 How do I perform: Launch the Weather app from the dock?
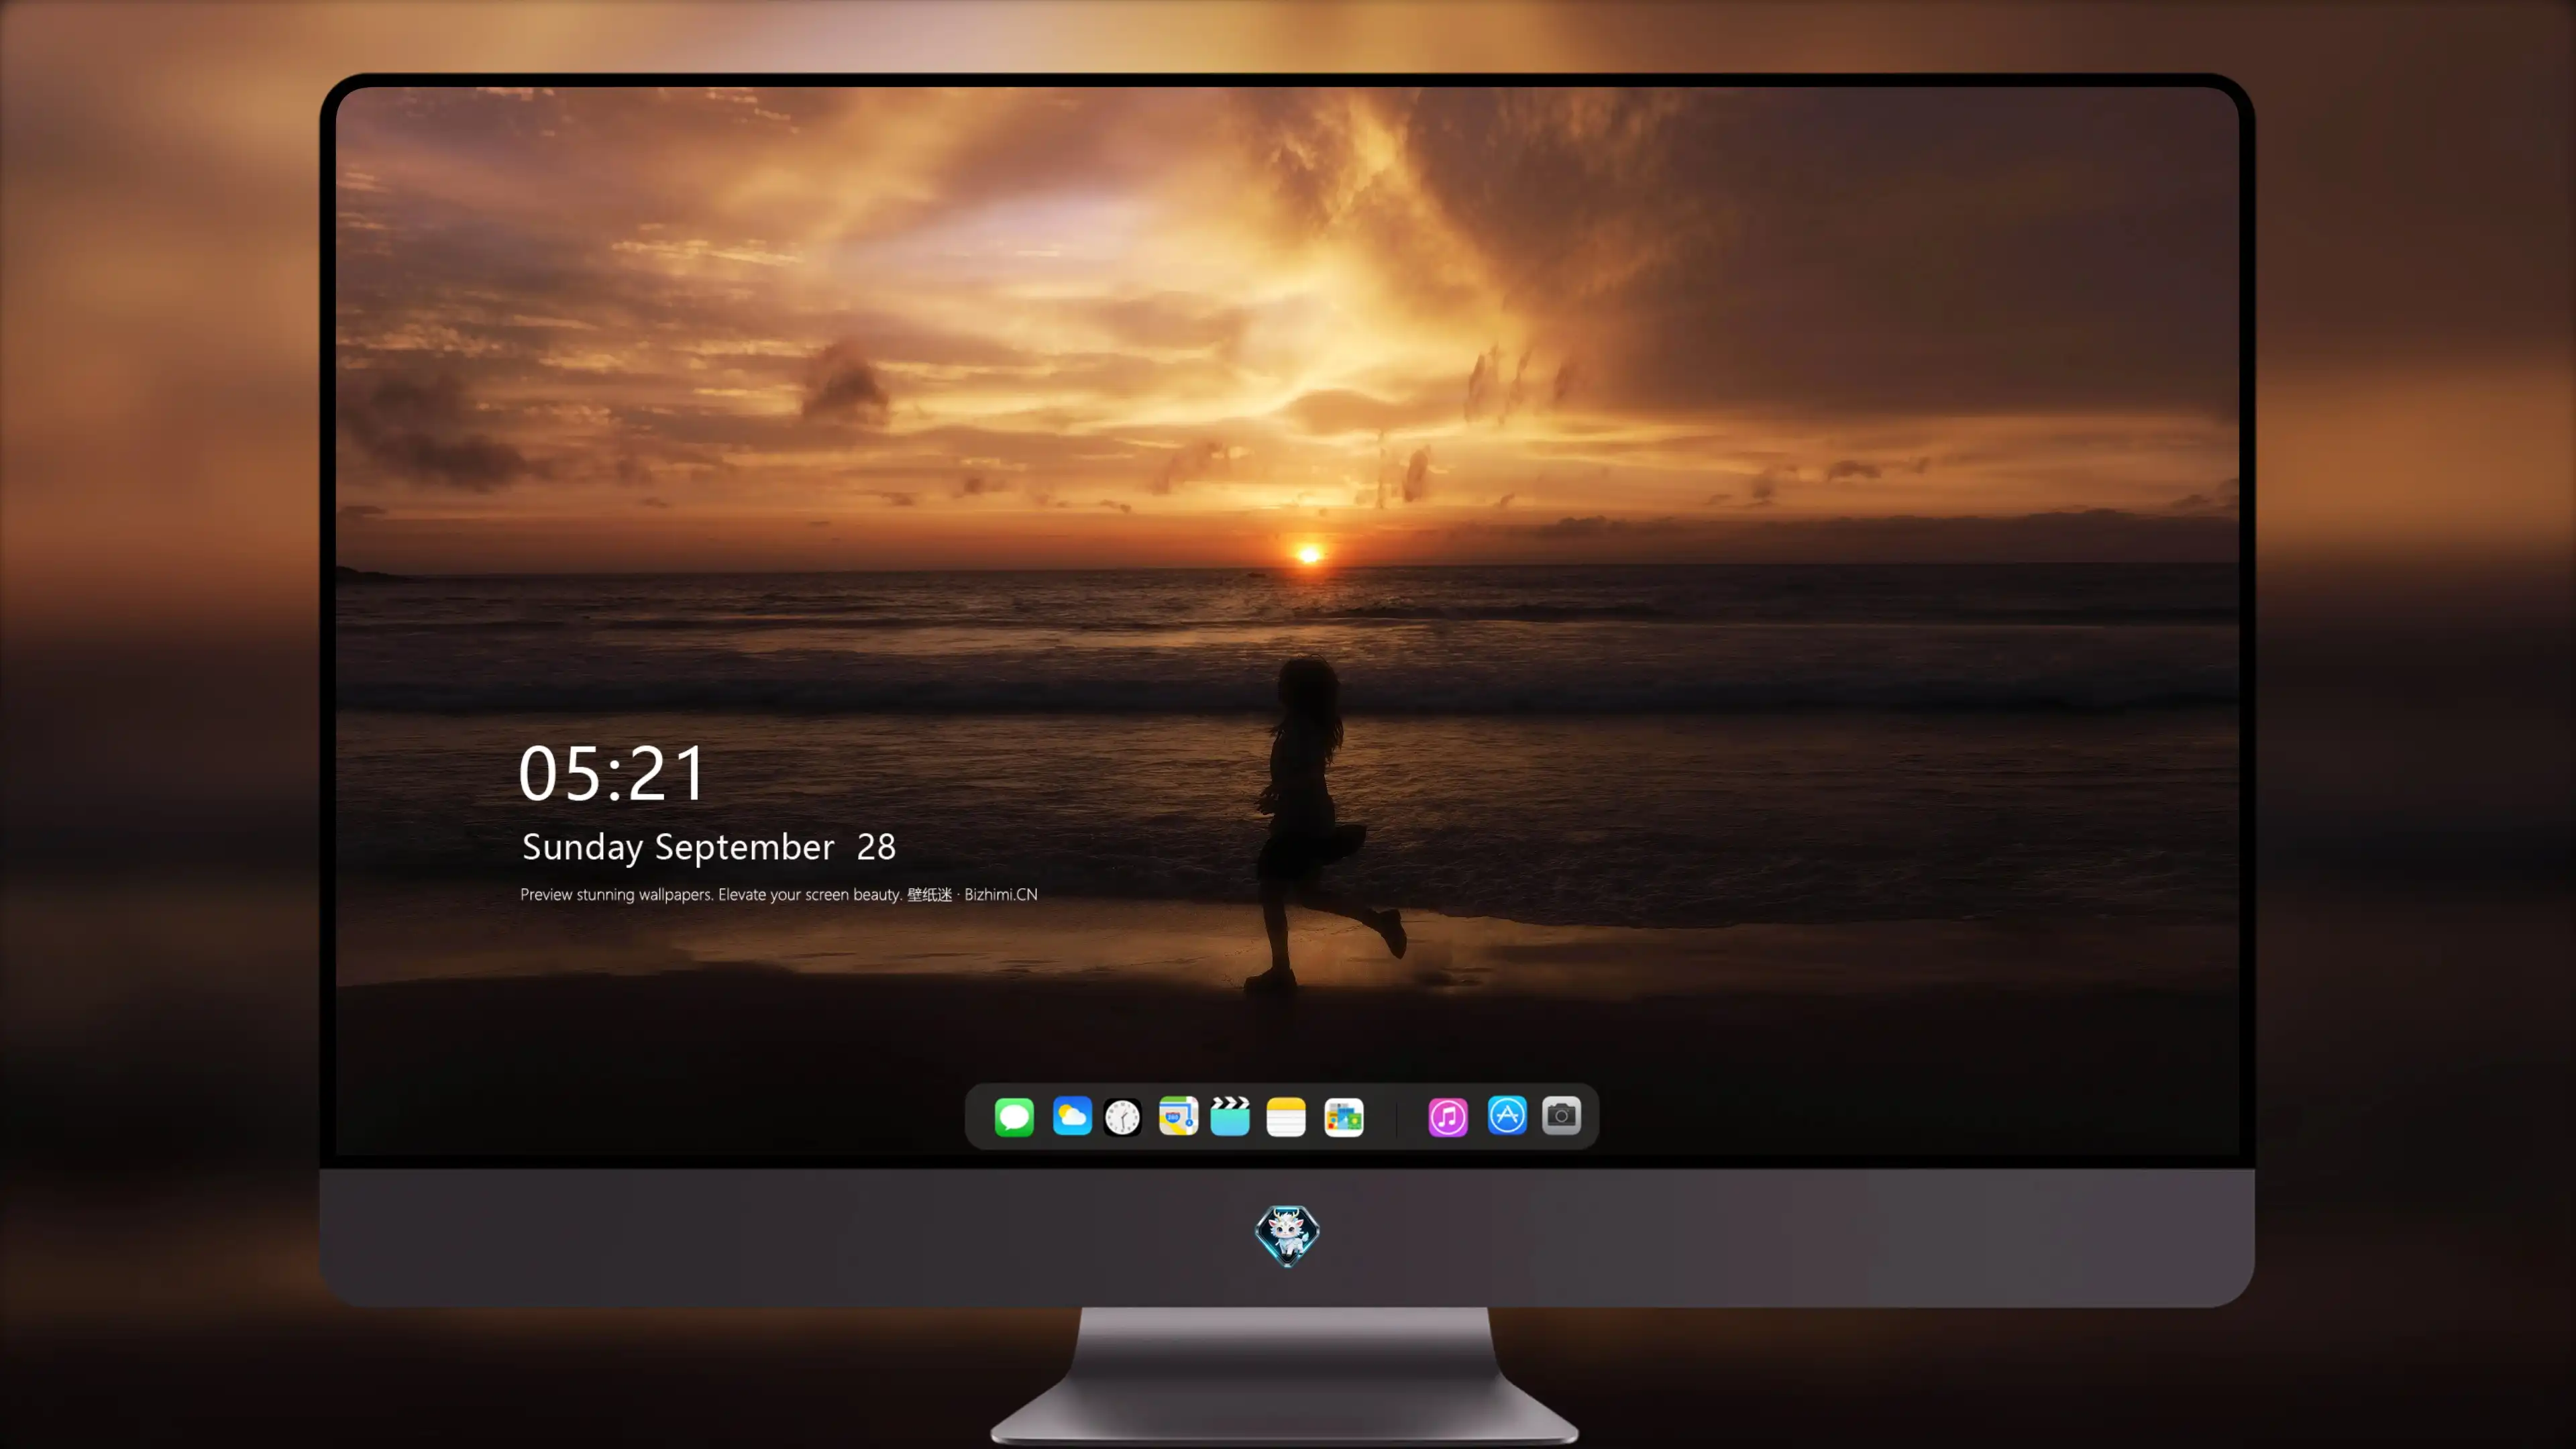click(x=1072, y=1116)
